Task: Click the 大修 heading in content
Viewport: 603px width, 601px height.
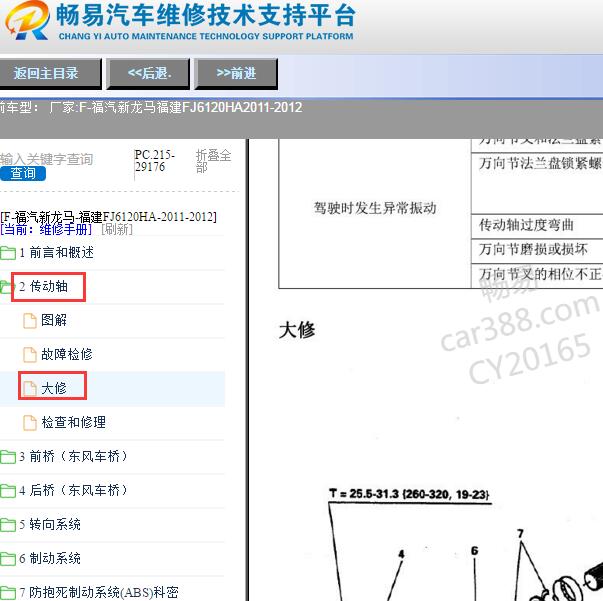Action: click(297, 330)
